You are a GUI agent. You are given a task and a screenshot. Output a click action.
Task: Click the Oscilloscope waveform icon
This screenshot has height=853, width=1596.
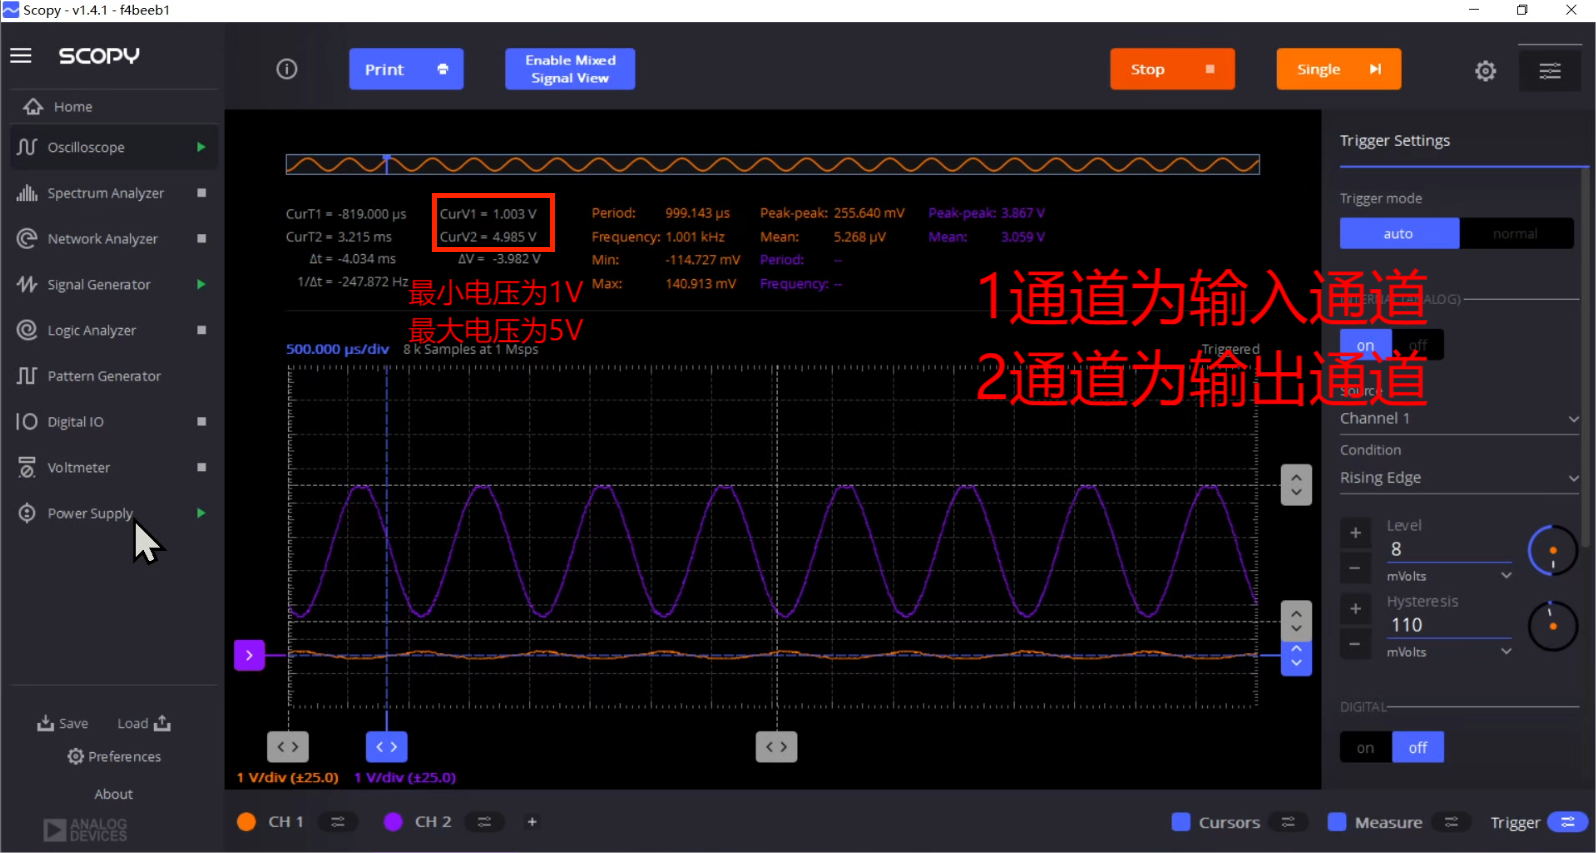pos(27,147)
